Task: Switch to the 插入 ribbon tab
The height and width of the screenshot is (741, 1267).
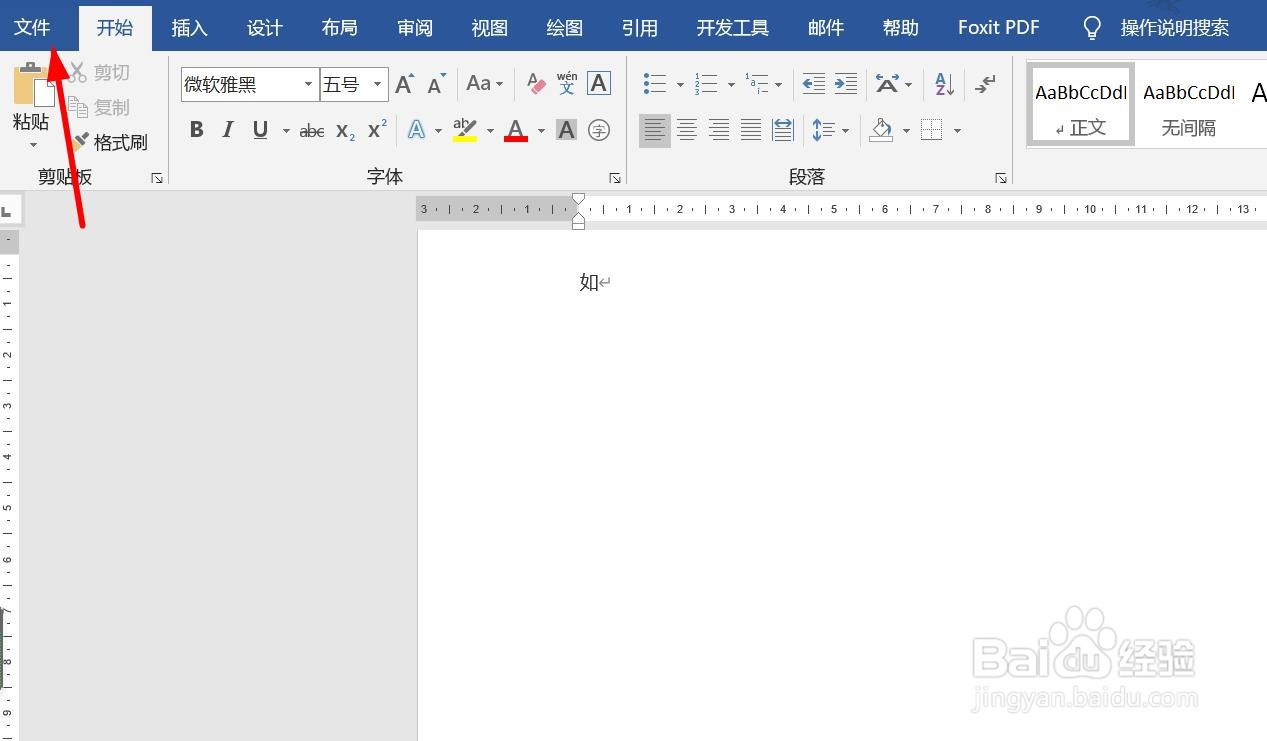Action: tap(189, 27)
